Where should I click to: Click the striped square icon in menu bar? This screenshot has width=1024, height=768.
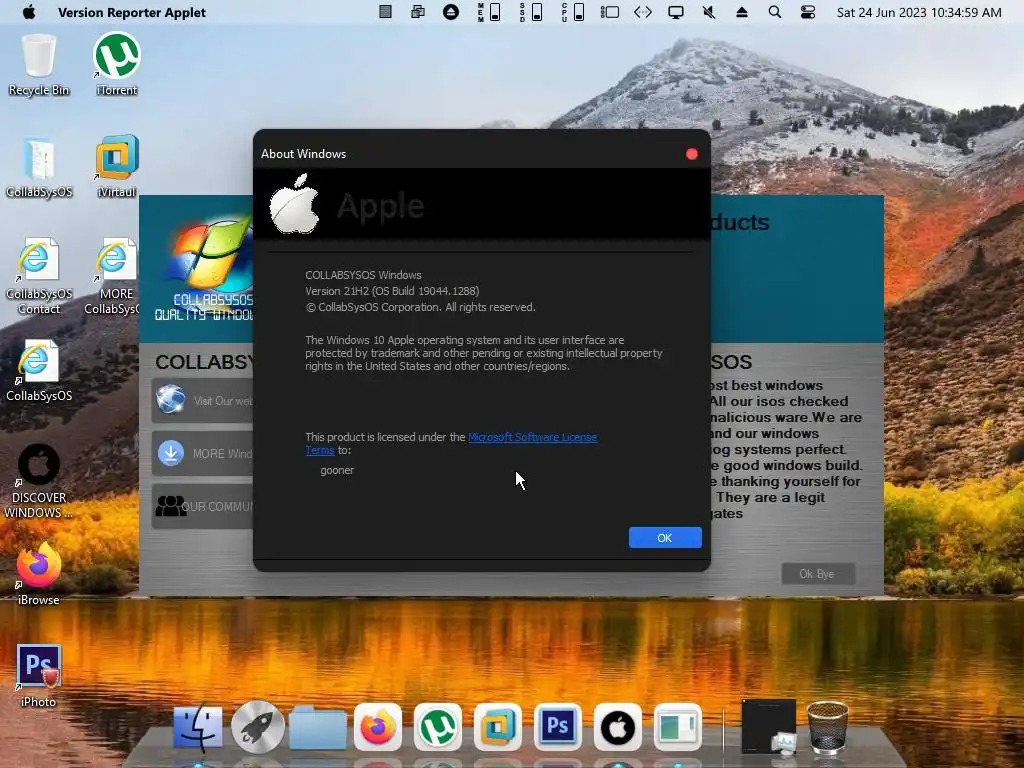(x=385, y=12)
